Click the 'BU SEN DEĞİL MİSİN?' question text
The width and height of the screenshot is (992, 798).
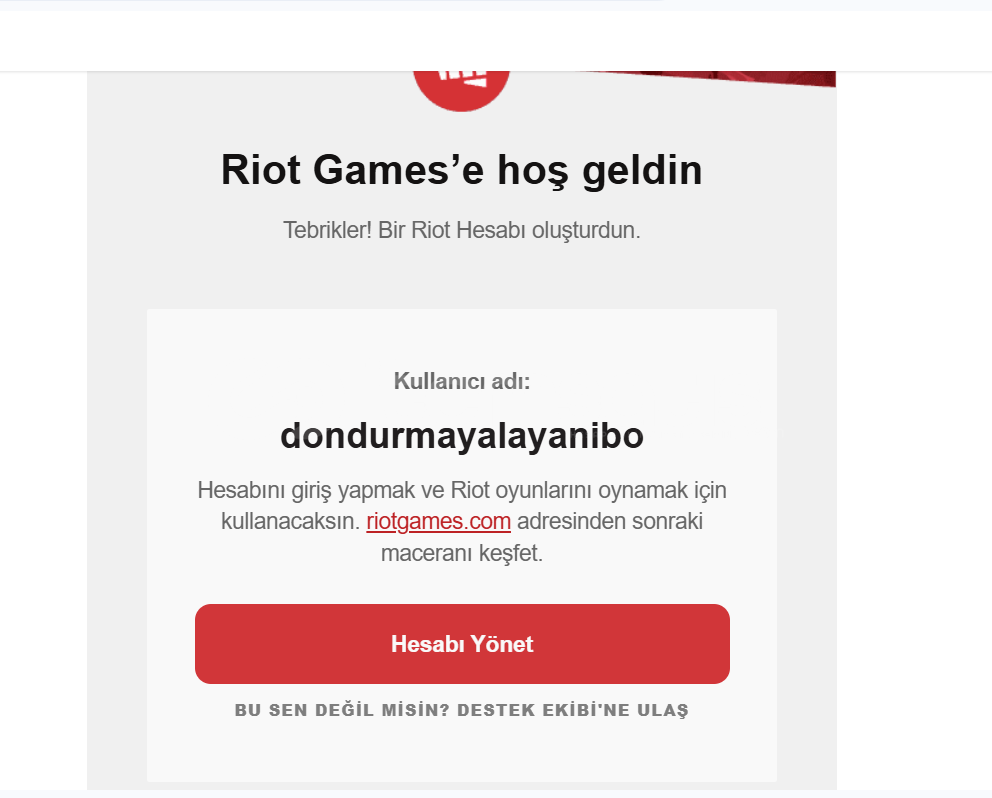[342, 710]
